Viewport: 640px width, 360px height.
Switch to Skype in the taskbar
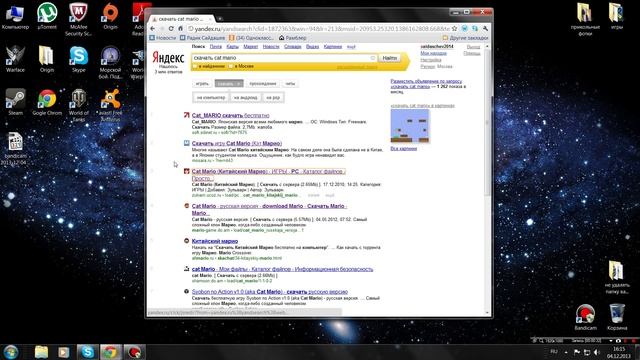point(87,352)
